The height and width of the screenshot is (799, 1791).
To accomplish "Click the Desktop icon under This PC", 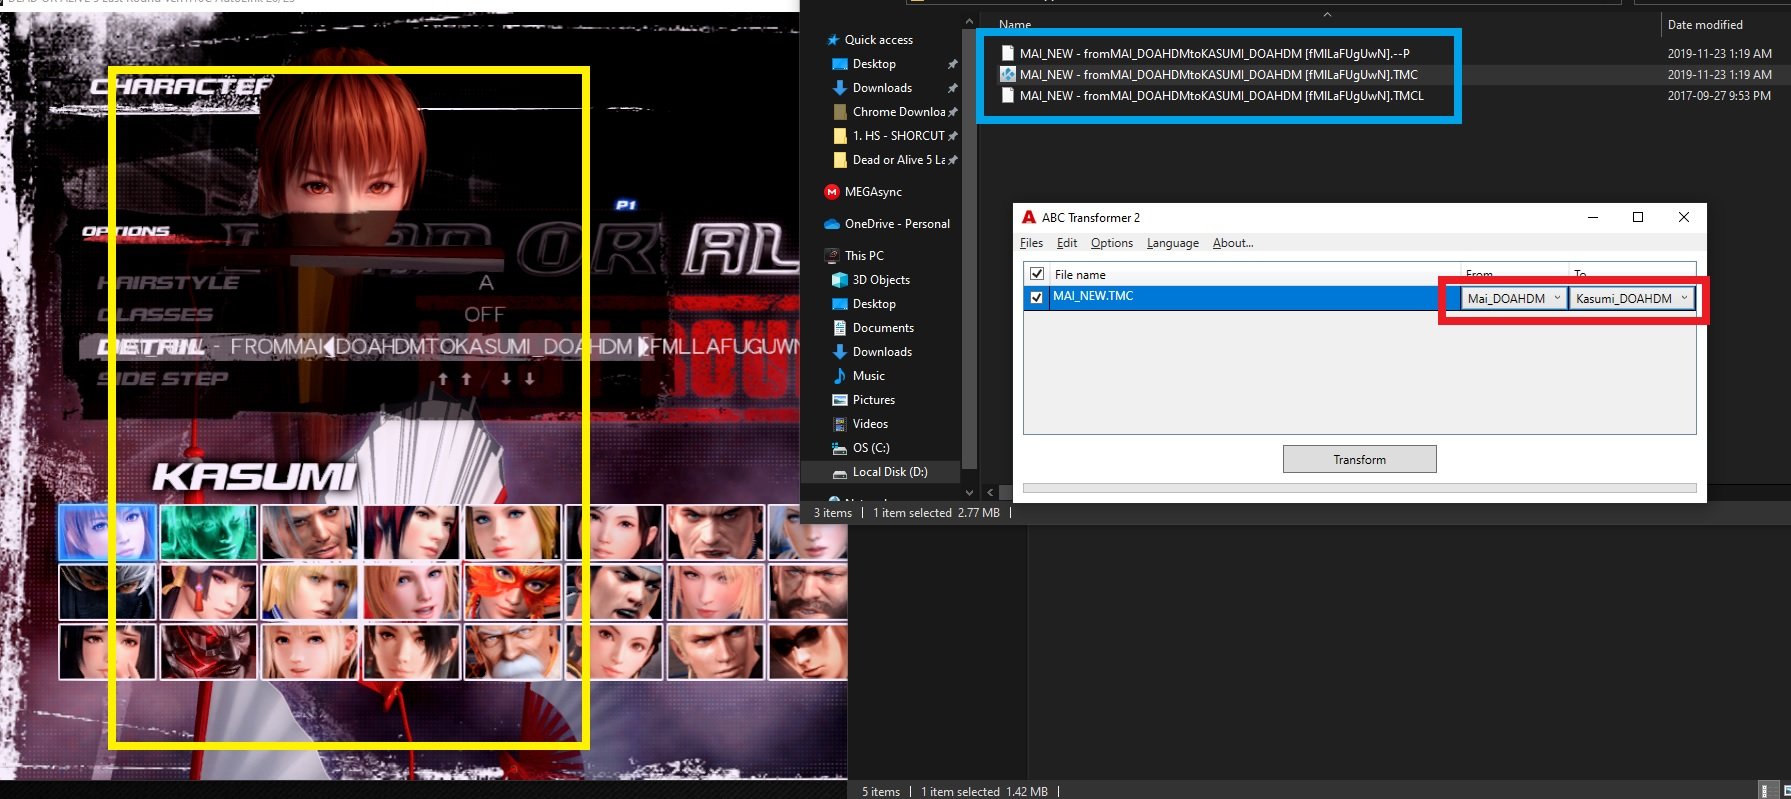I will [x=840, y=304].
